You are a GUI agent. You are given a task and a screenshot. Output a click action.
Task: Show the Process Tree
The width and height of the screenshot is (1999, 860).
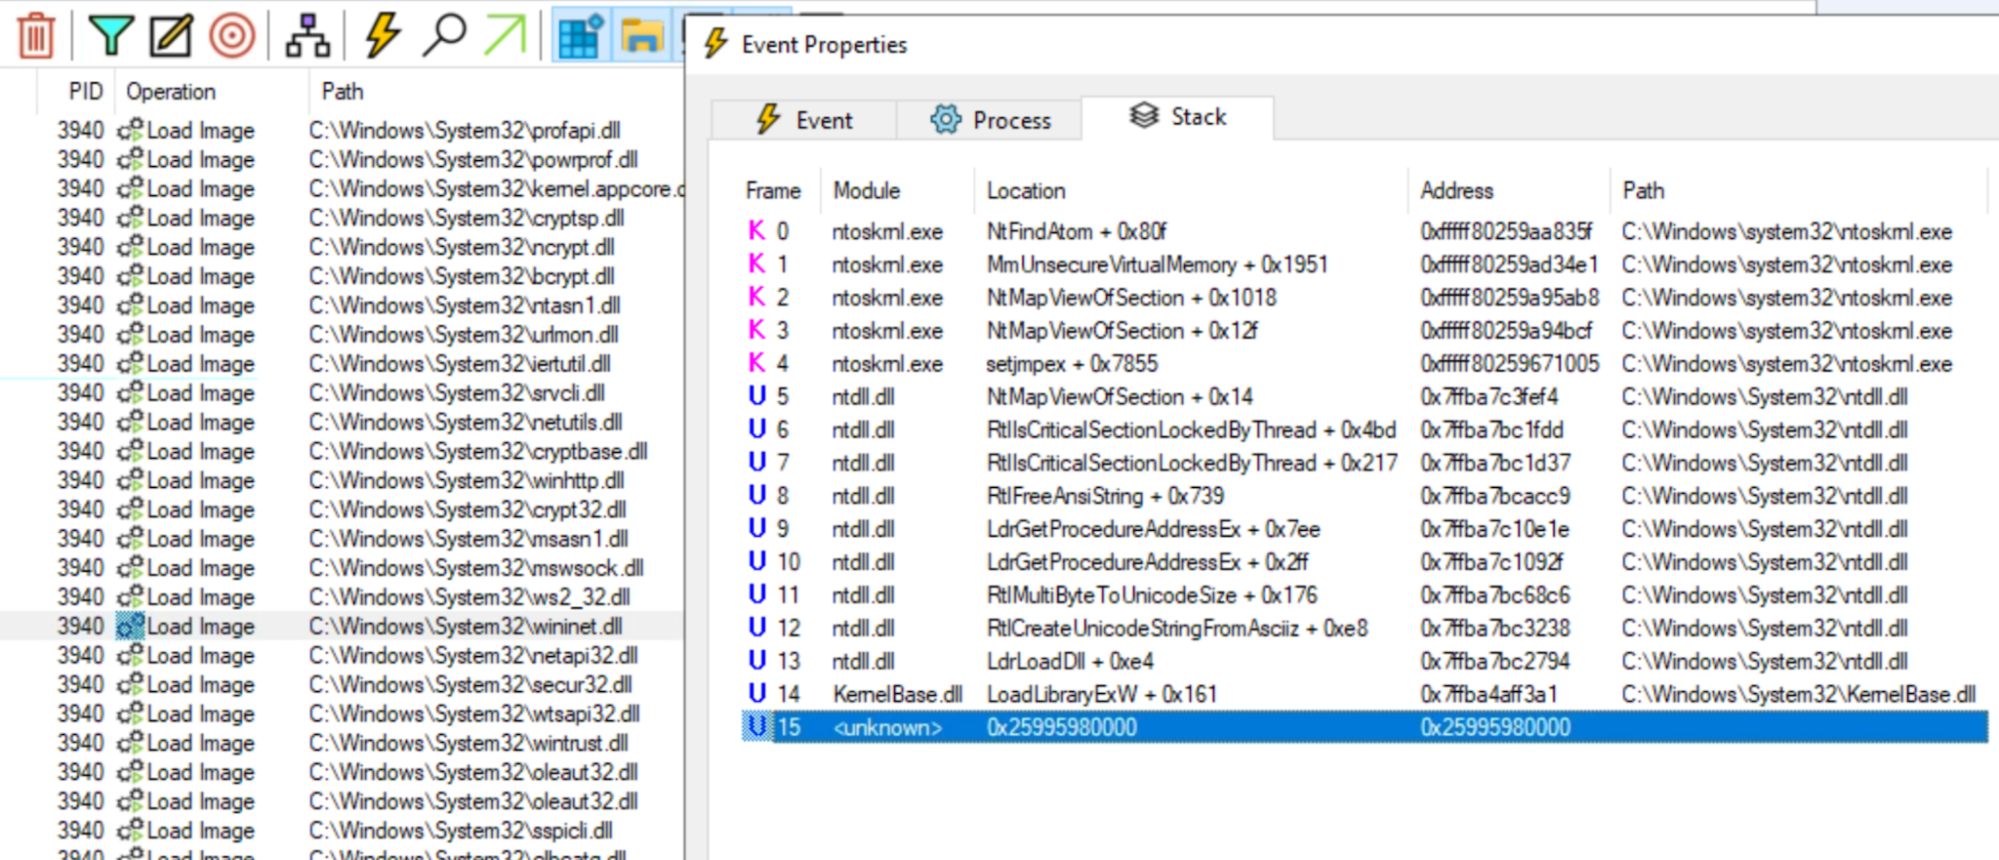click(307, 36)
